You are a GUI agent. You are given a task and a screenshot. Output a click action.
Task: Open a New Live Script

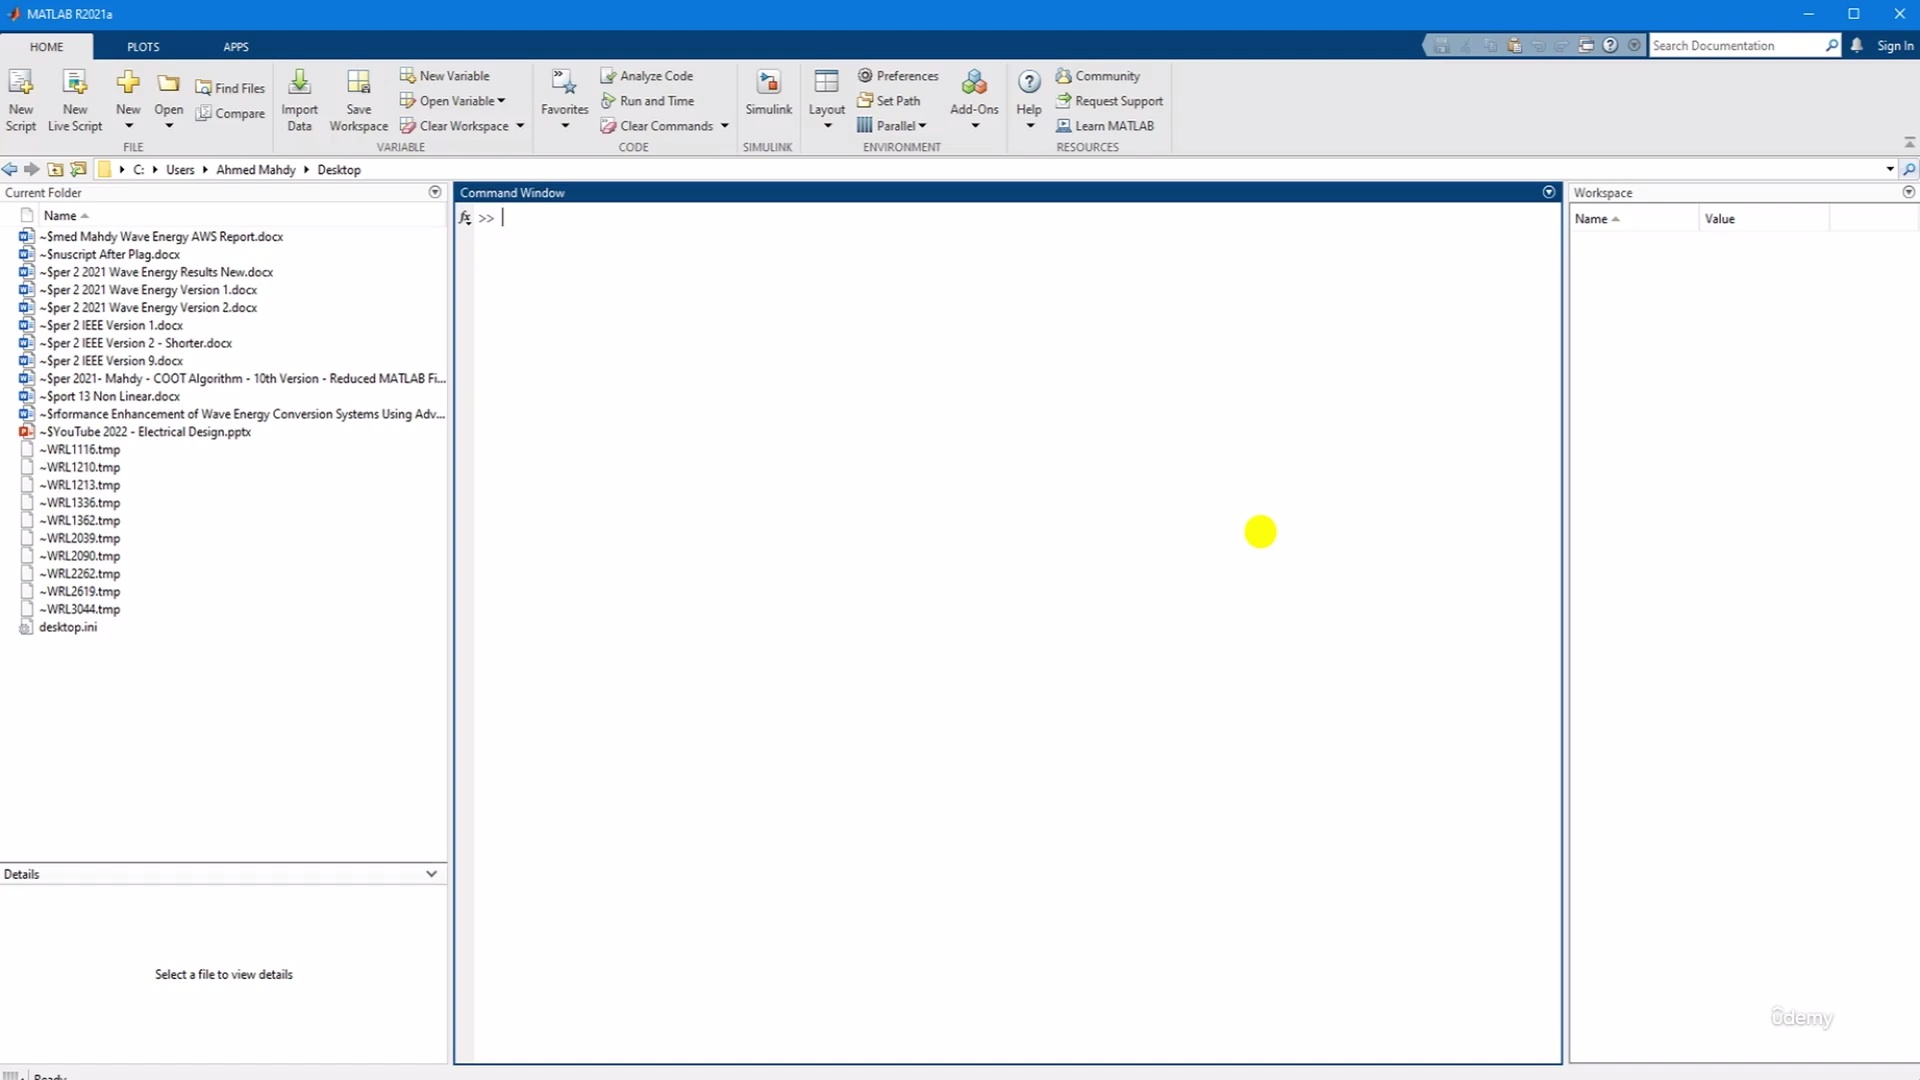point(75,83)
